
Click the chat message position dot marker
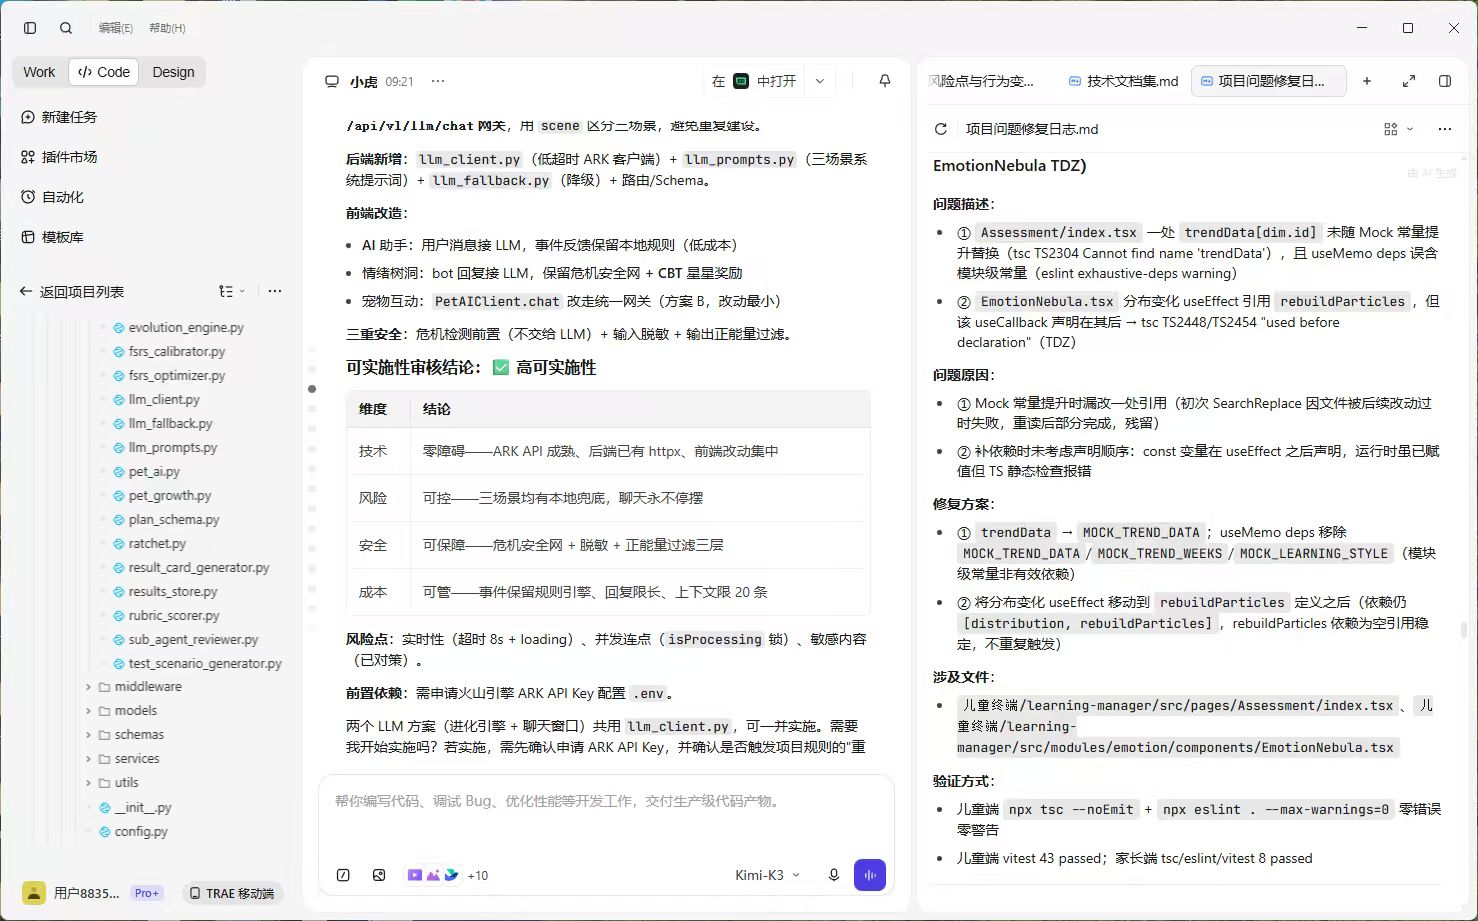[x=312, y=389]
